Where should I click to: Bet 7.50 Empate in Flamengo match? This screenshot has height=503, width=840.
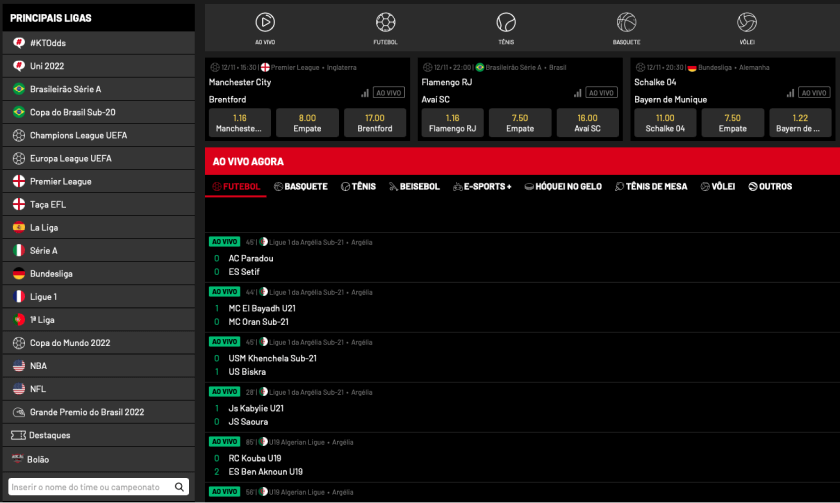coord(520,123)
